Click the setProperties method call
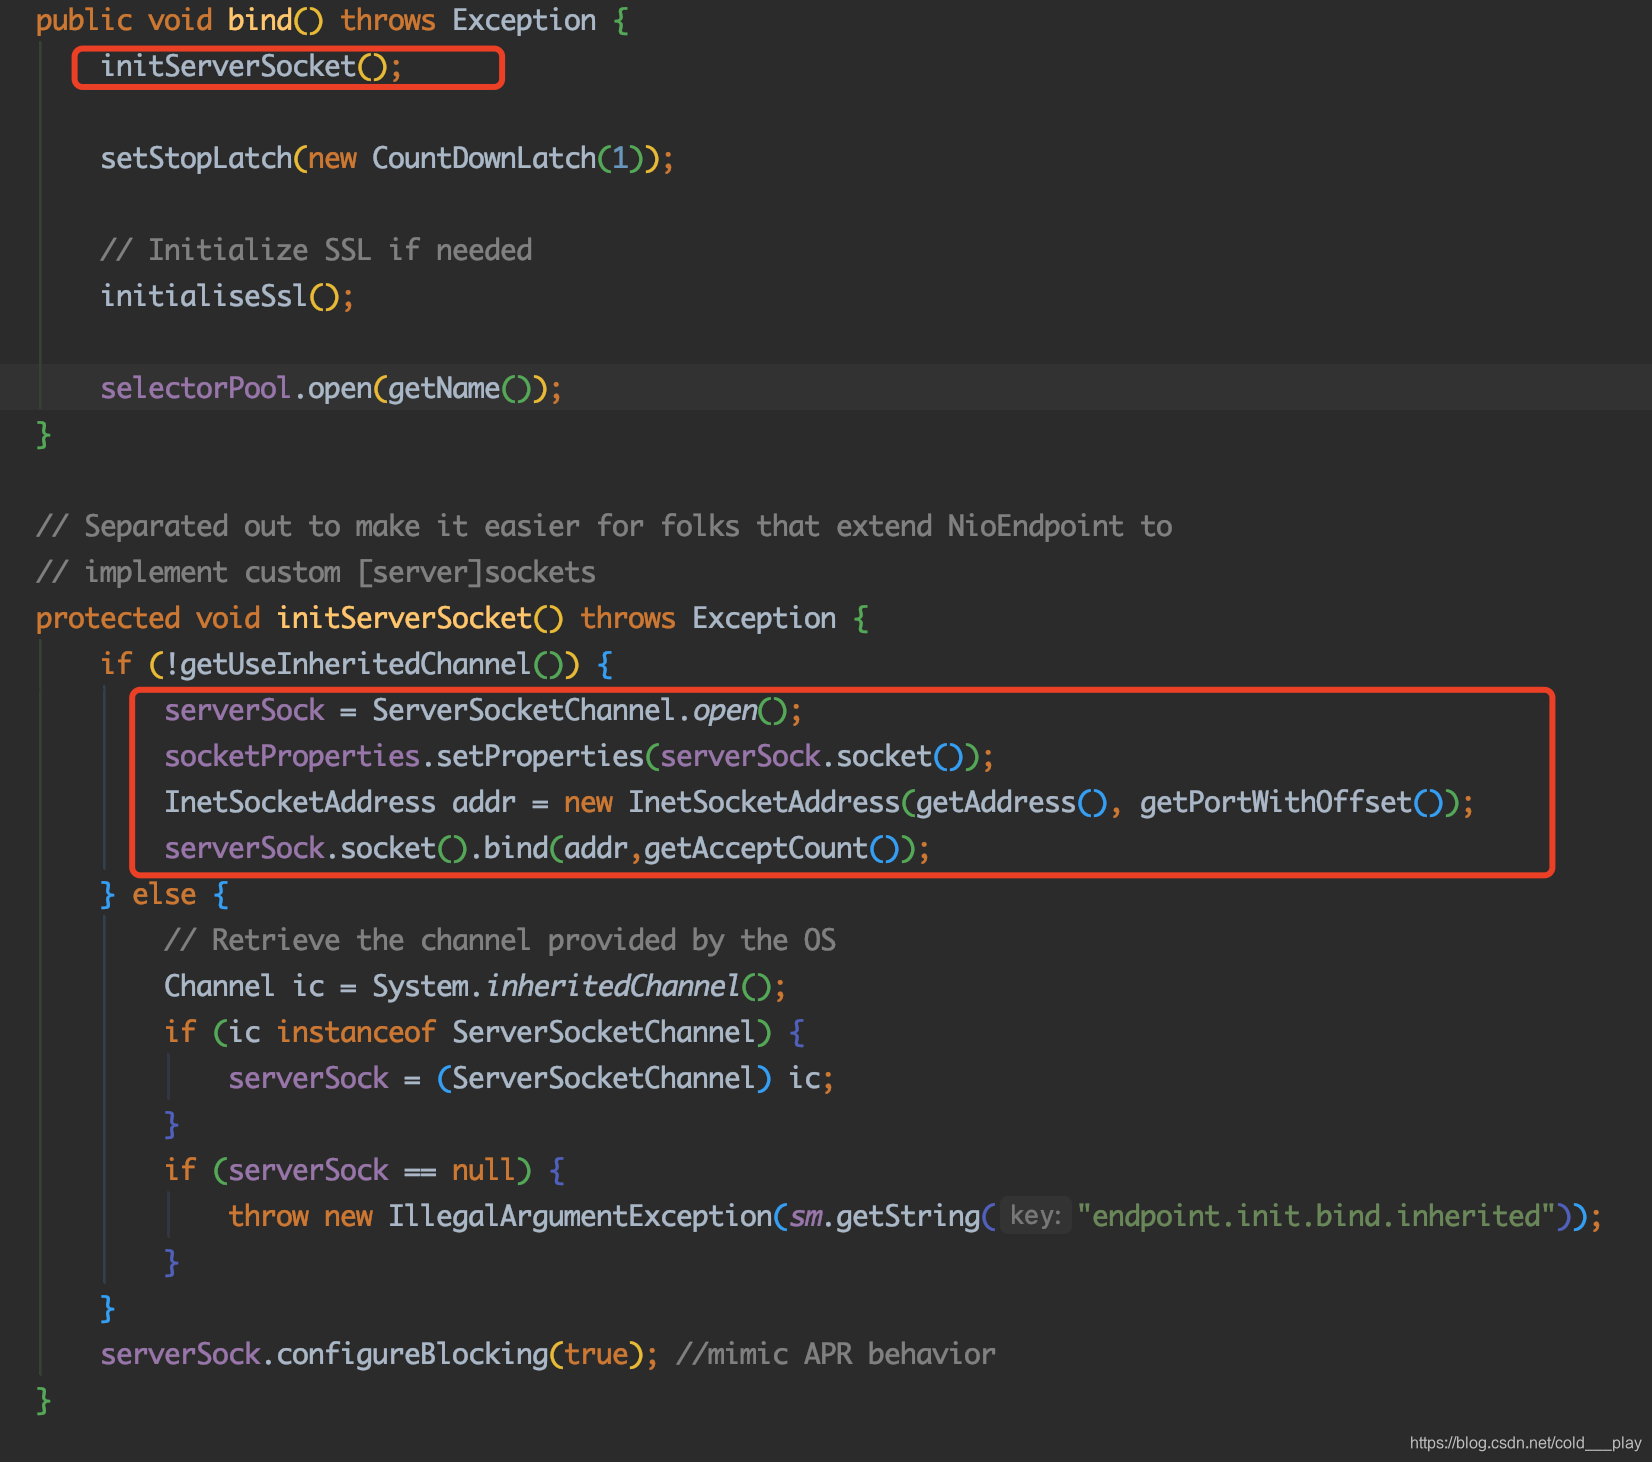The height and width of the screenshot is (1462, 1652). [x=540, y=756]
